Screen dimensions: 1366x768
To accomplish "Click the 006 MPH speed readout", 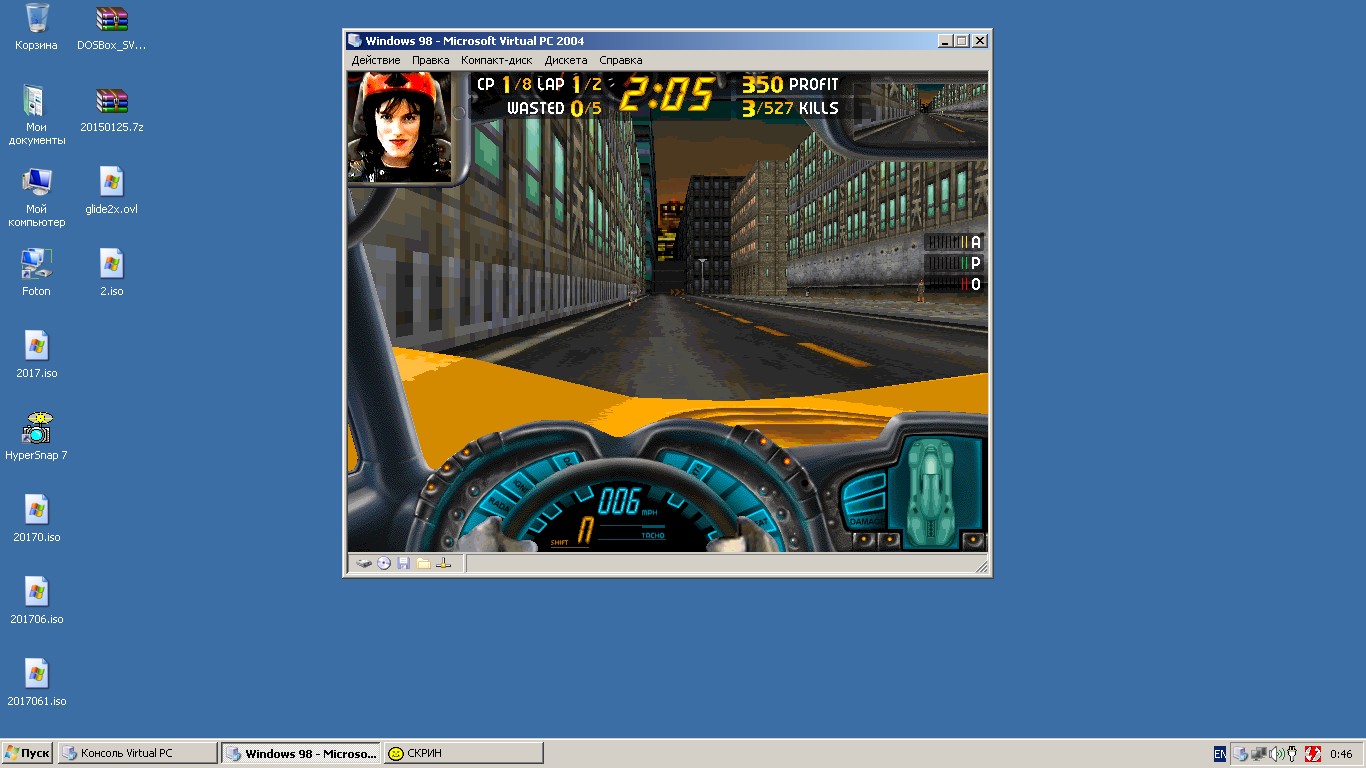I will pyautogui.click(x=626, y=501).
